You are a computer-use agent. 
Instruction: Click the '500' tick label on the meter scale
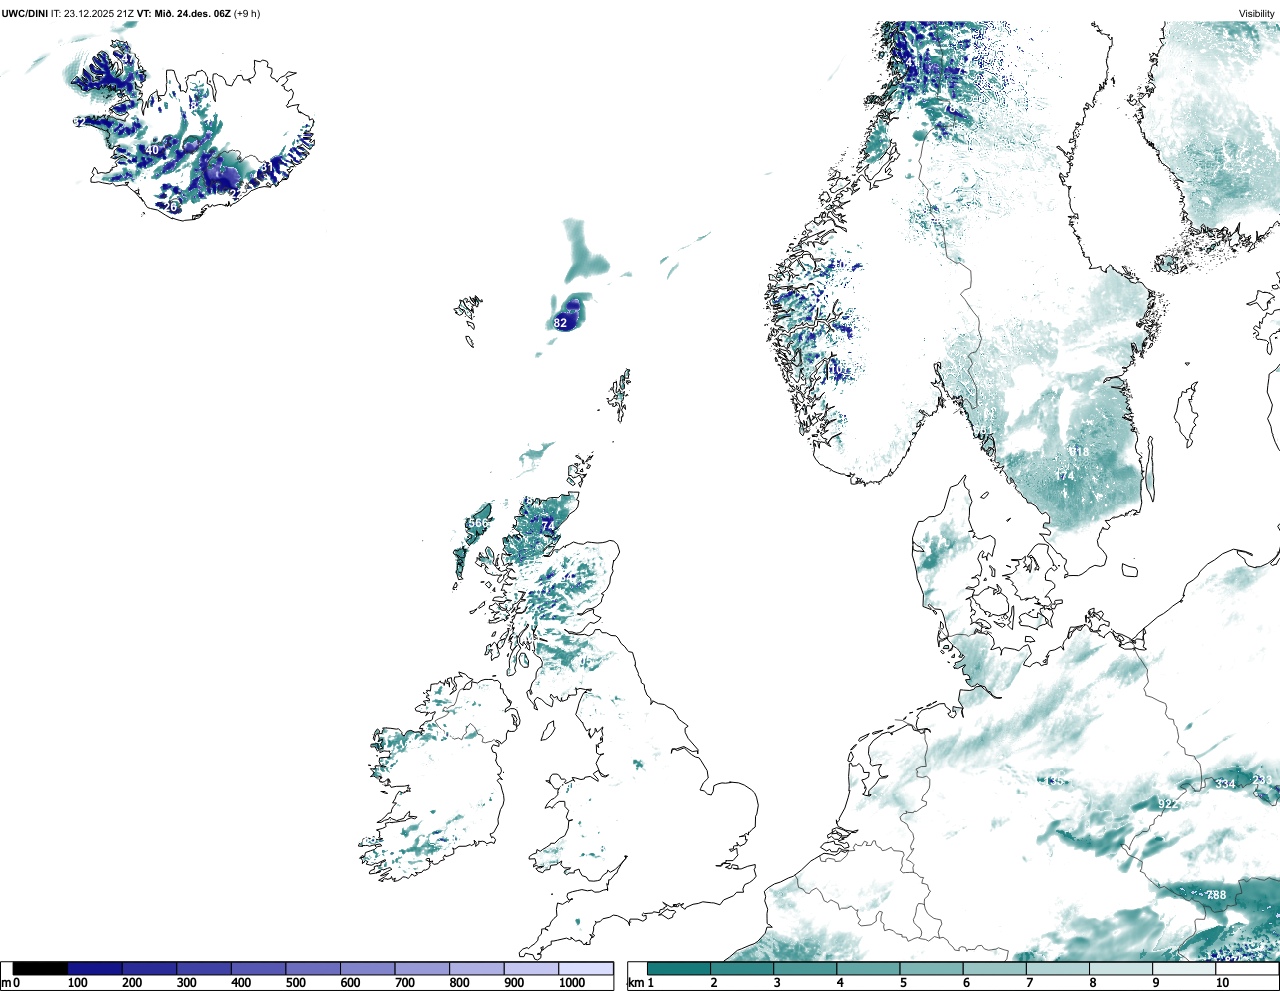[x=295, y=983]
